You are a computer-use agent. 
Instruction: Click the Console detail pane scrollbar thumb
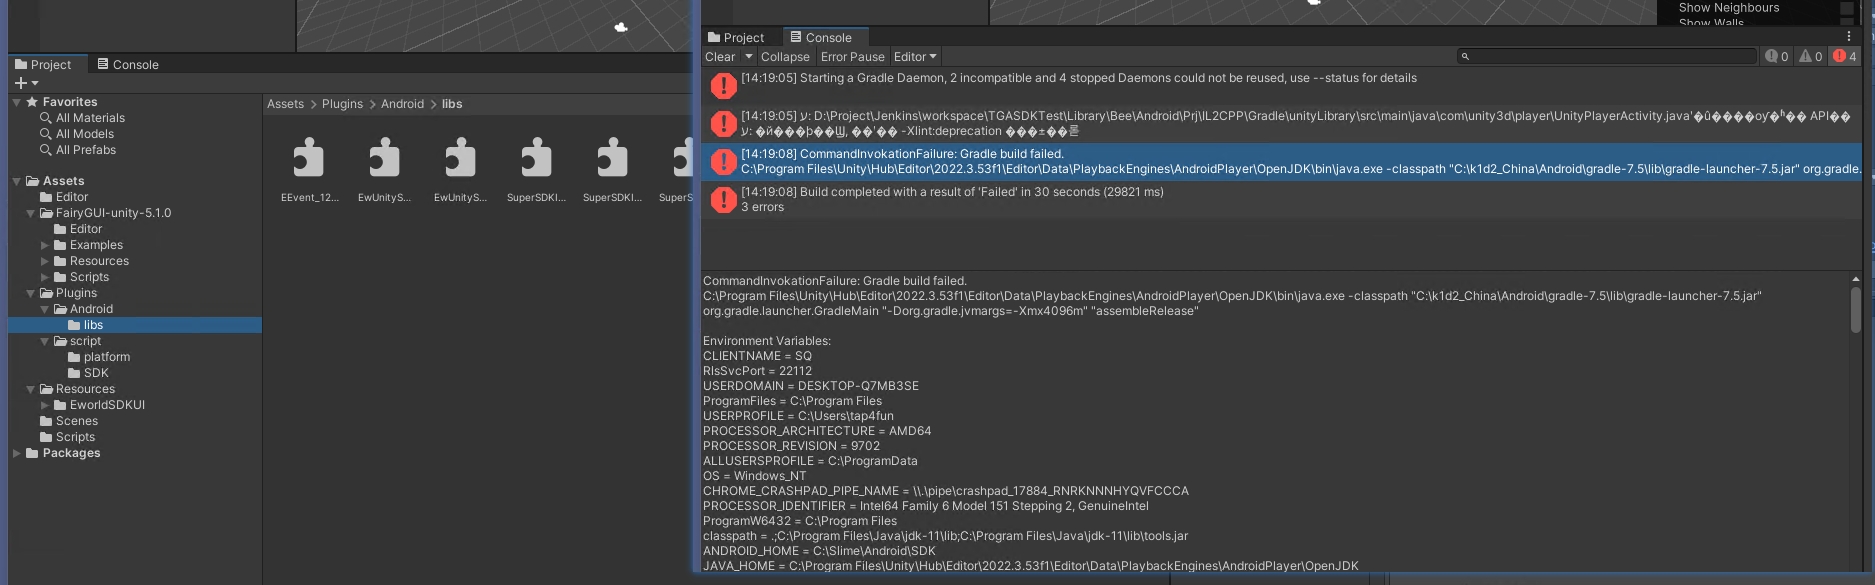click(x=1856, y=310)
